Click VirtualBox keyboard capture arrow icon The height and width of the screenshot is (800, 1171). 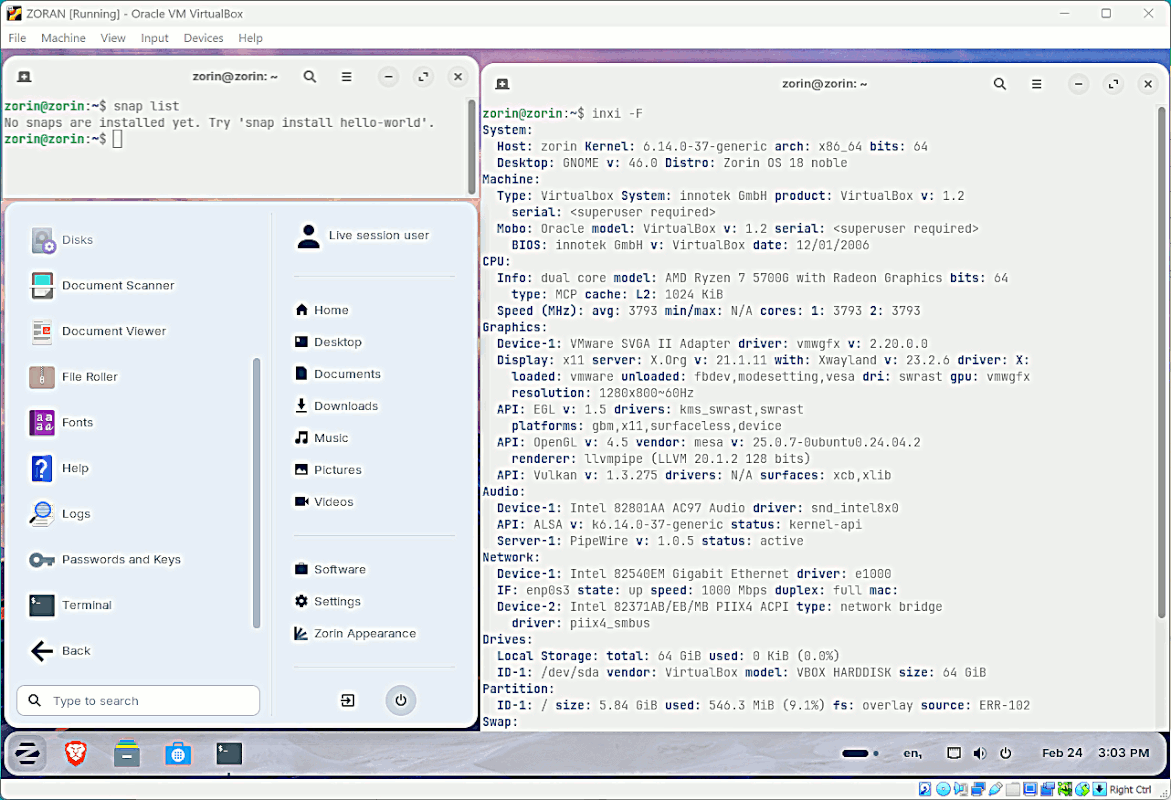[x=1099, y=789]
